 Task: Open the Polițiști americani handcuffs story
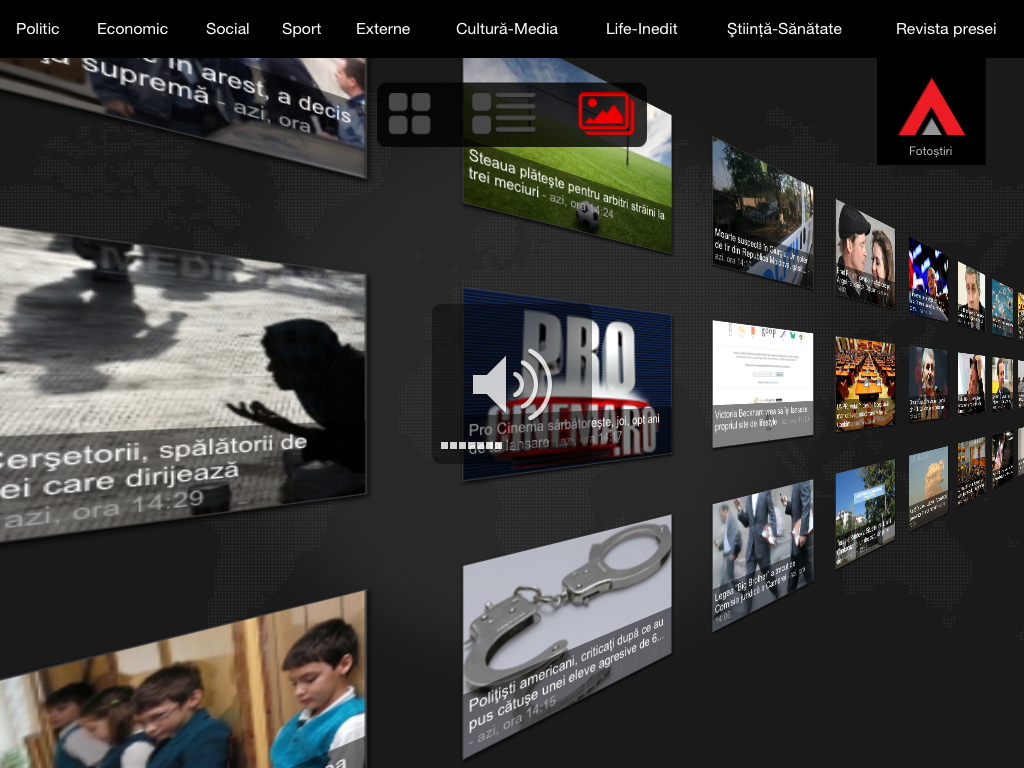coord(567,637)
